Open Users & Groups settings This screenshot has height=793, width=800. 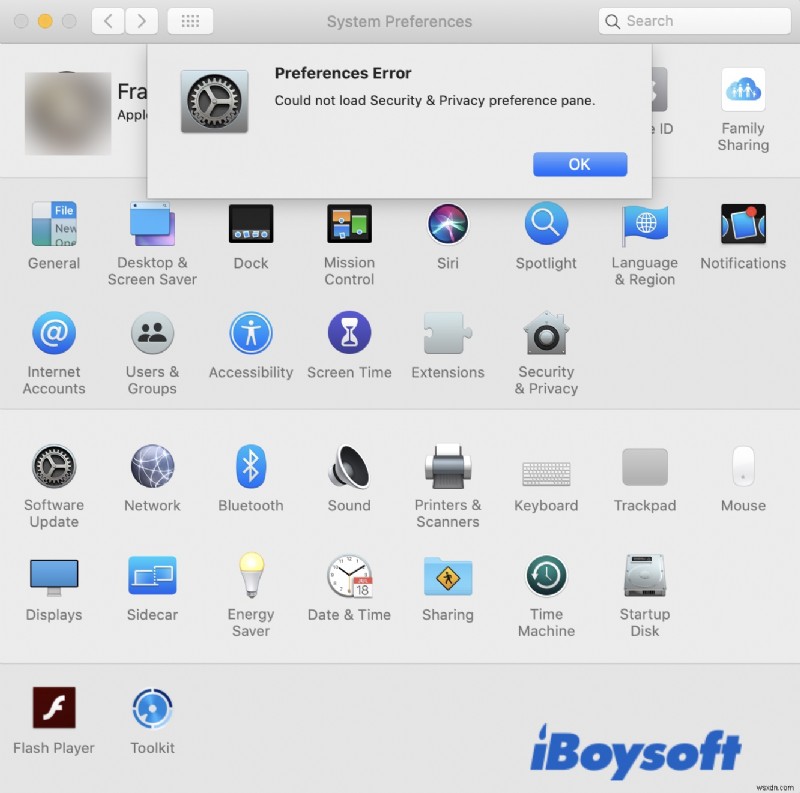pyautogui.click(x=152, y=331)
